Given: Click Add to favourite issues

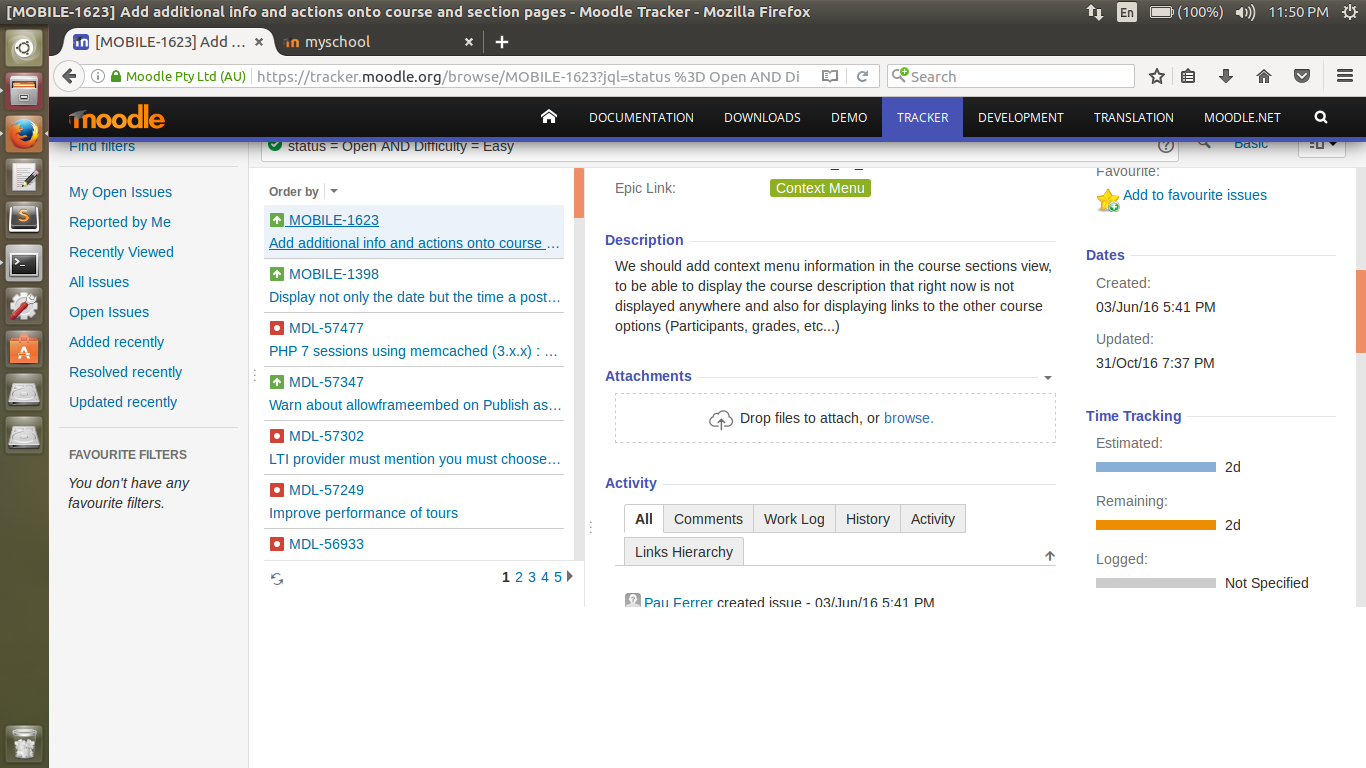Looking at the screenshot, I should coord(1195,195).
